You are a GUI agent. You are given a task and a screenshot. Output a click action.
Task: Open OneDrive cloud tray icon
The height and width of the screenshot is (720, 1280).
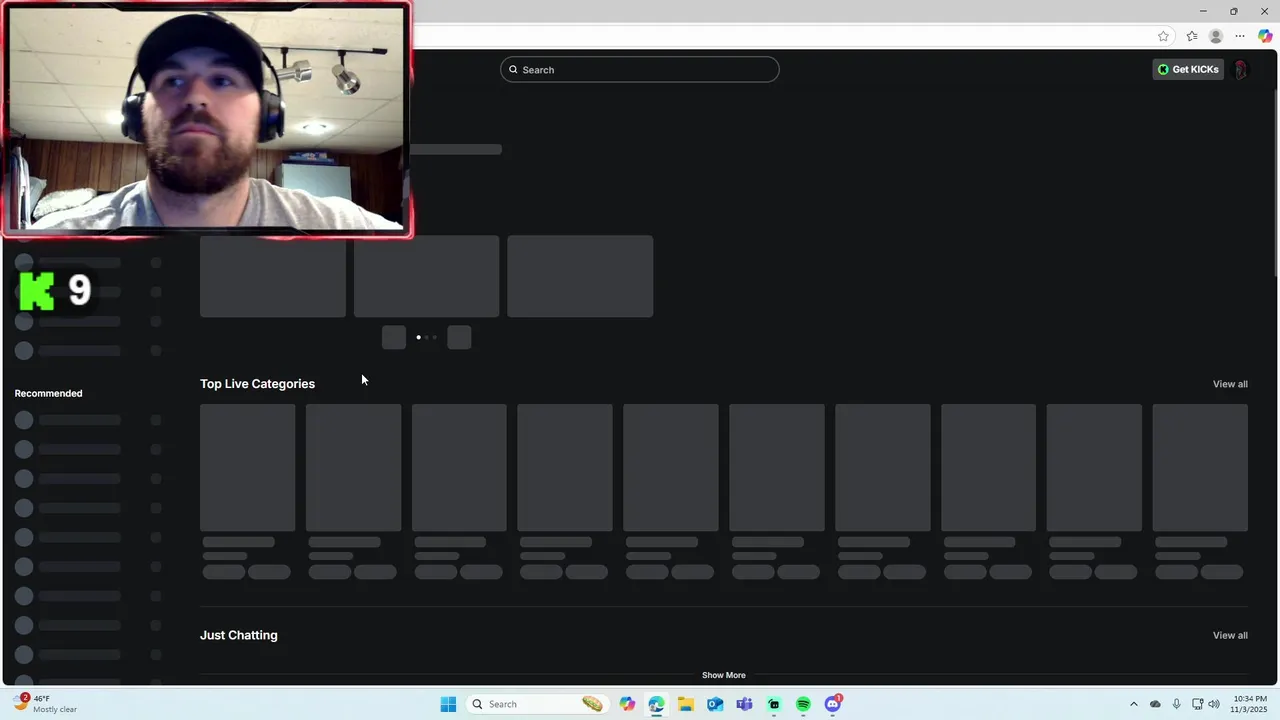[x=1155, y=704]
